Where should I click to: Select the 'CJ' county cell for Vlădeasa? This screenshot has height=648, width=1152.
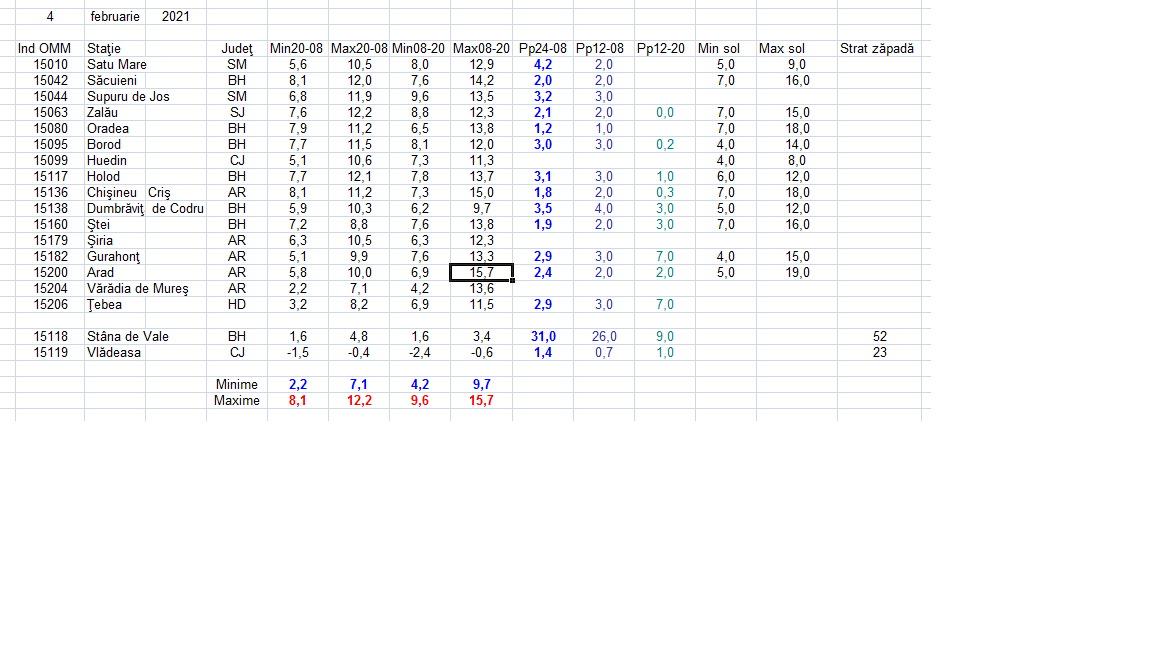click(237, 353)
